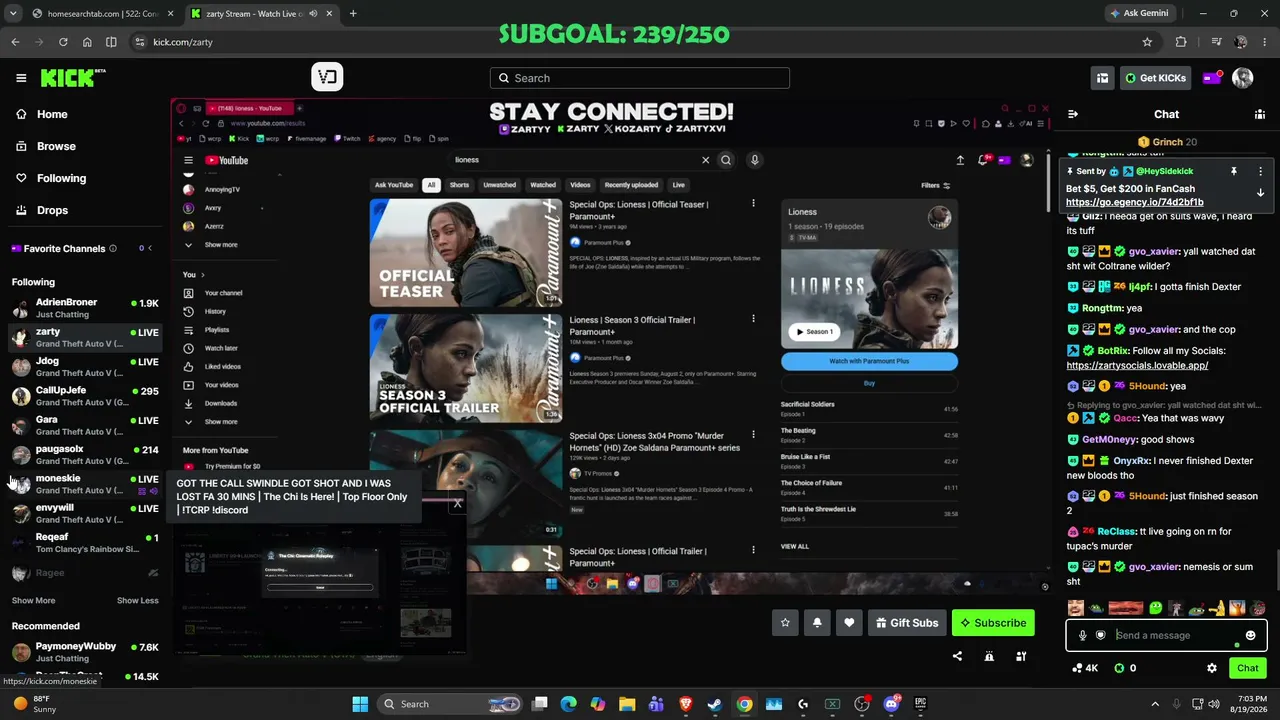Open AdrienBroner's channel from Following list

(x=85, y=308)
